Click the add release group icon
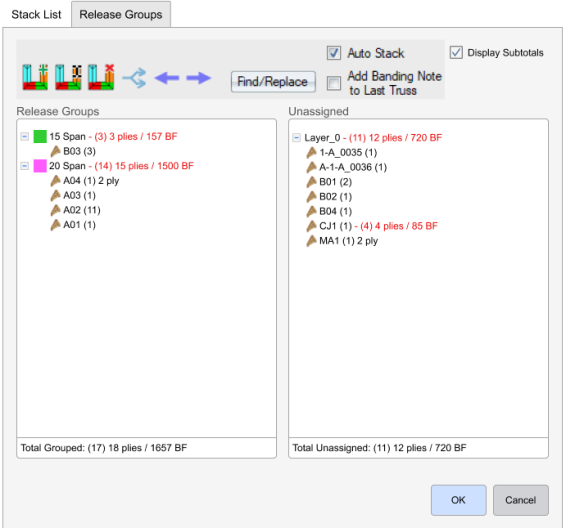Image resolution: width=566 pixels, height=528 pixels. 35,77
